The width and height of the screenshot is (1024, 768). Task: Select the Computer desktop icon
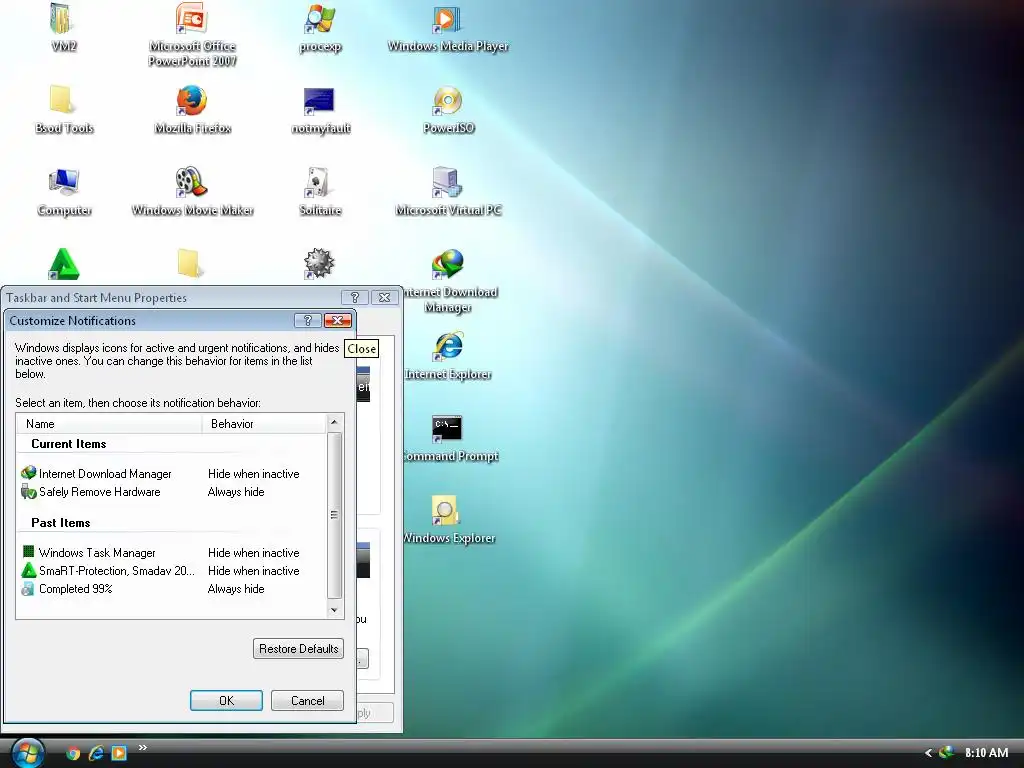[x=63, y=191]
